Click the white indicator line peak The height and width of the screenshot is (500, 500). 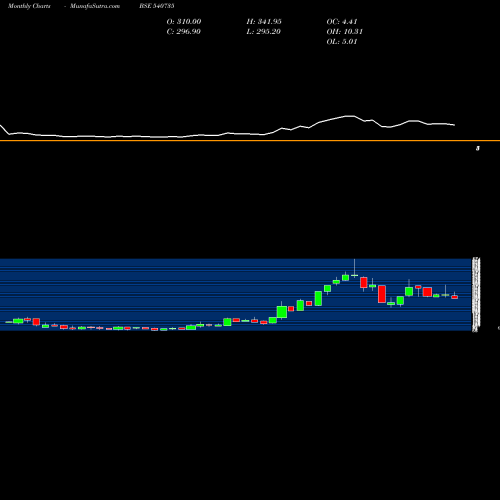coord(350,116)
